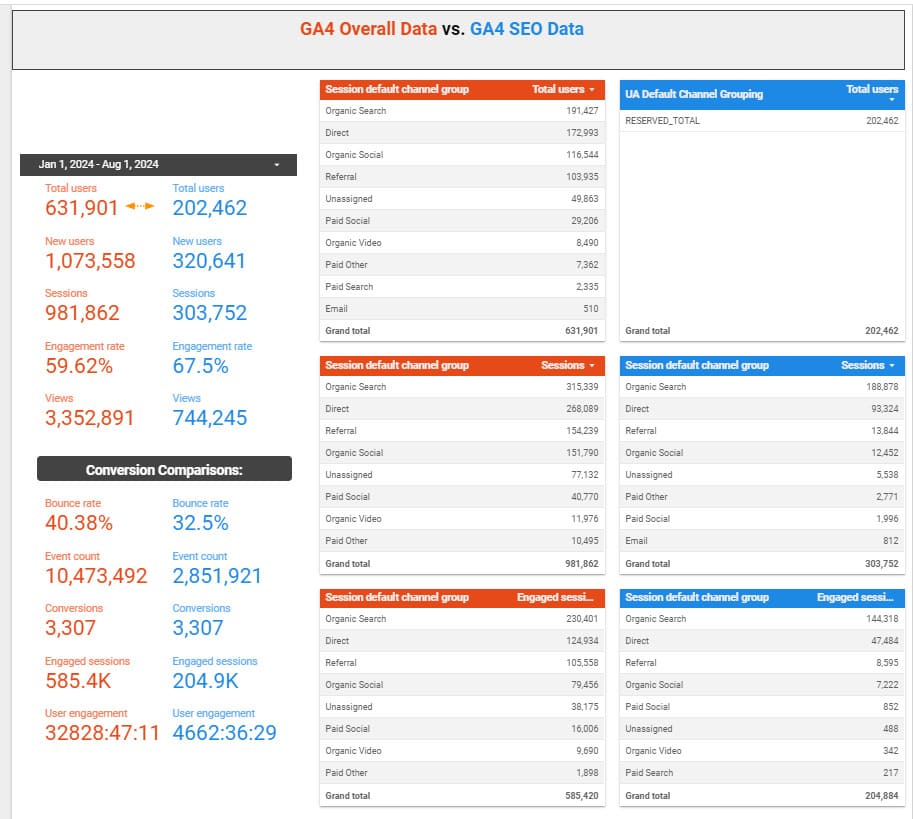The width and height of the screenshot is (913, 819).
Task: Click the Organic Search total users cell 191,427
Action: tap(582, 111)
